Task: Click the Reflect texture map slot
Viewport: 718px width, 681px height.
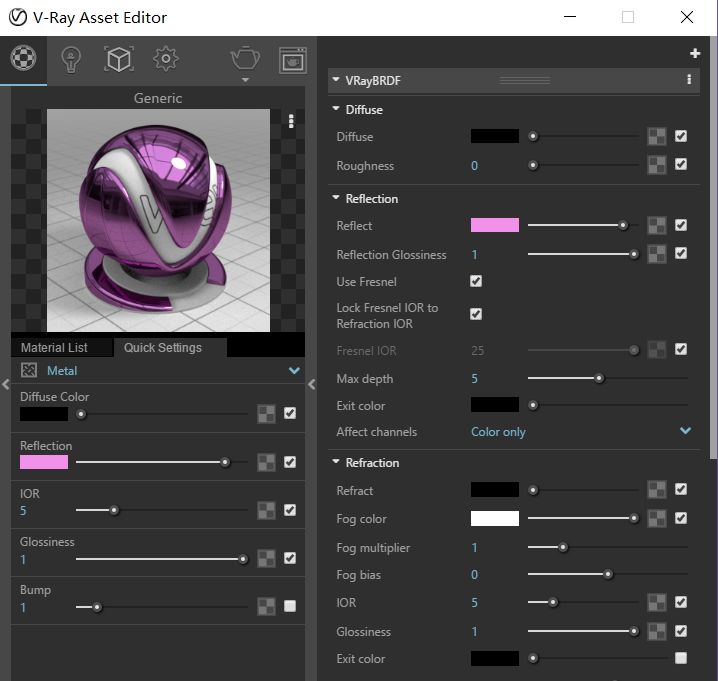Action: (x=657, y=225)
